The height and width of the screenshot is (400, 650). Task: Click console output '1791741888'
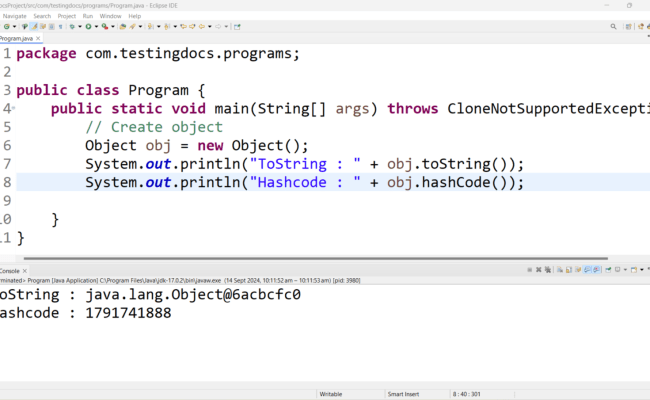(128, 313)
